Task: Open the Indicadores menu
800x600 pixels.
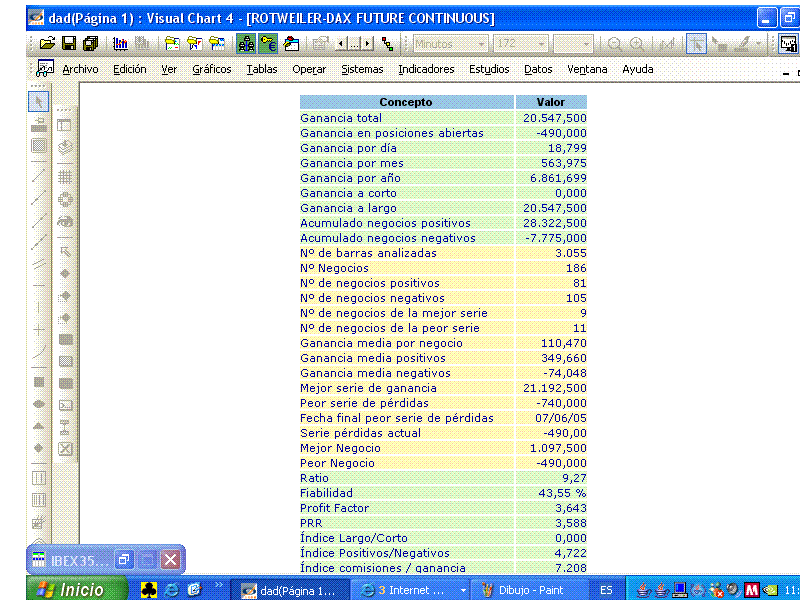Action: point(426,69)
